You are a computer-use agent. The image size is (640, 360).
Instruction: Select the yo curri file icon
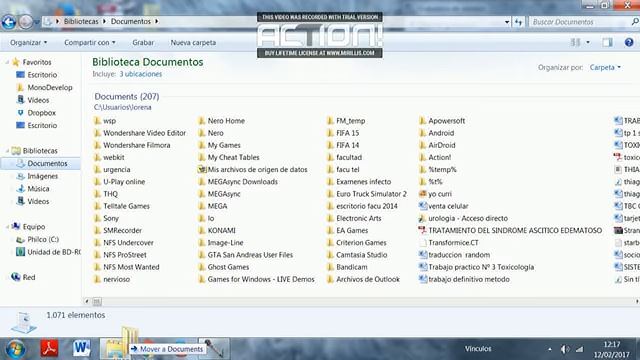[x=423, y=194]
